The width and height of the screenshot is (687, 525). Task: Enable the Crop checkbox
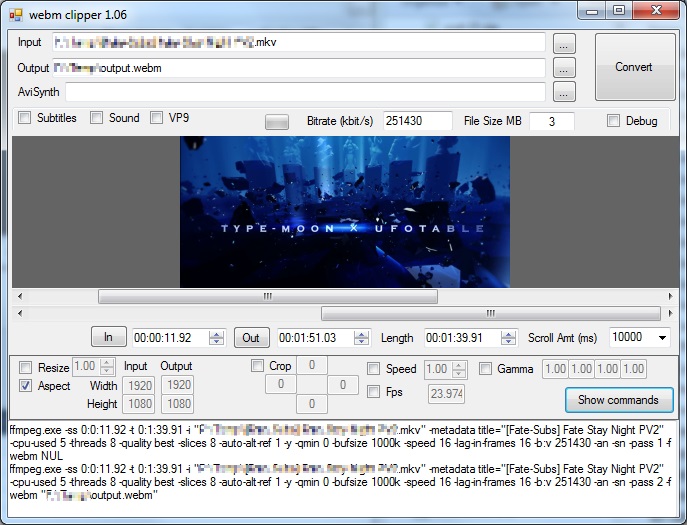(x=257, y=365)
